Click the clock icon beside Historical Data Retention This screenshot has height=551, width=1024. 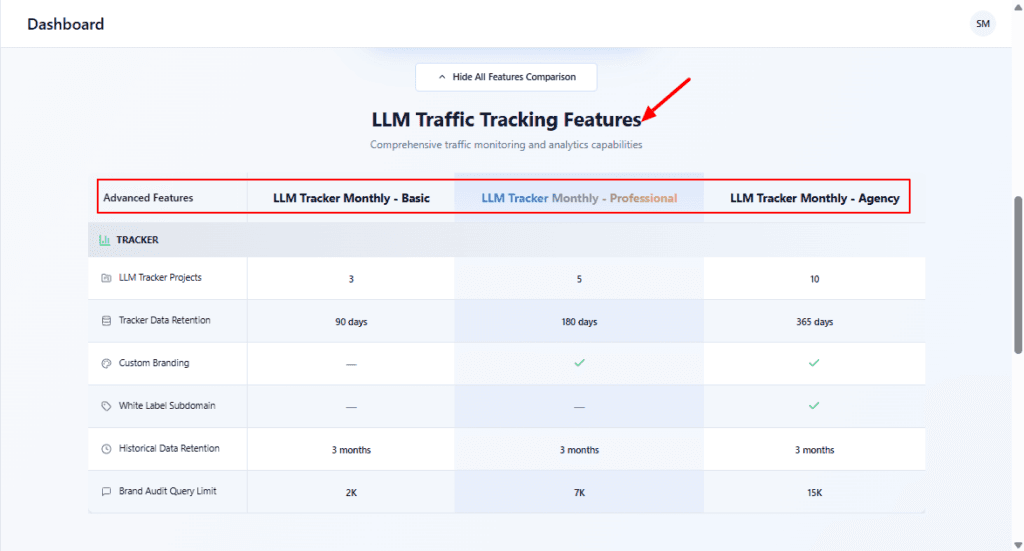pos(106,449)
